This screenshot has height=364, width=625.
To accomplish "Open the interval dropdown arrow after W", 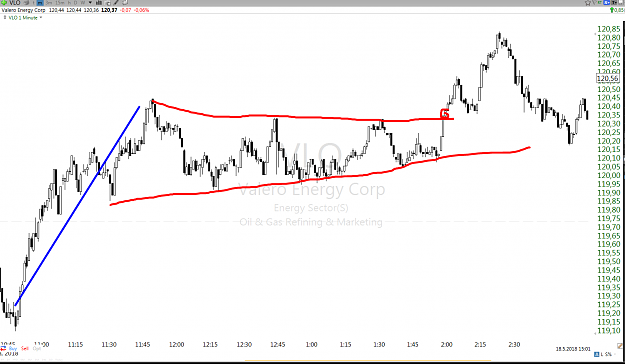I will coord(90,2).
